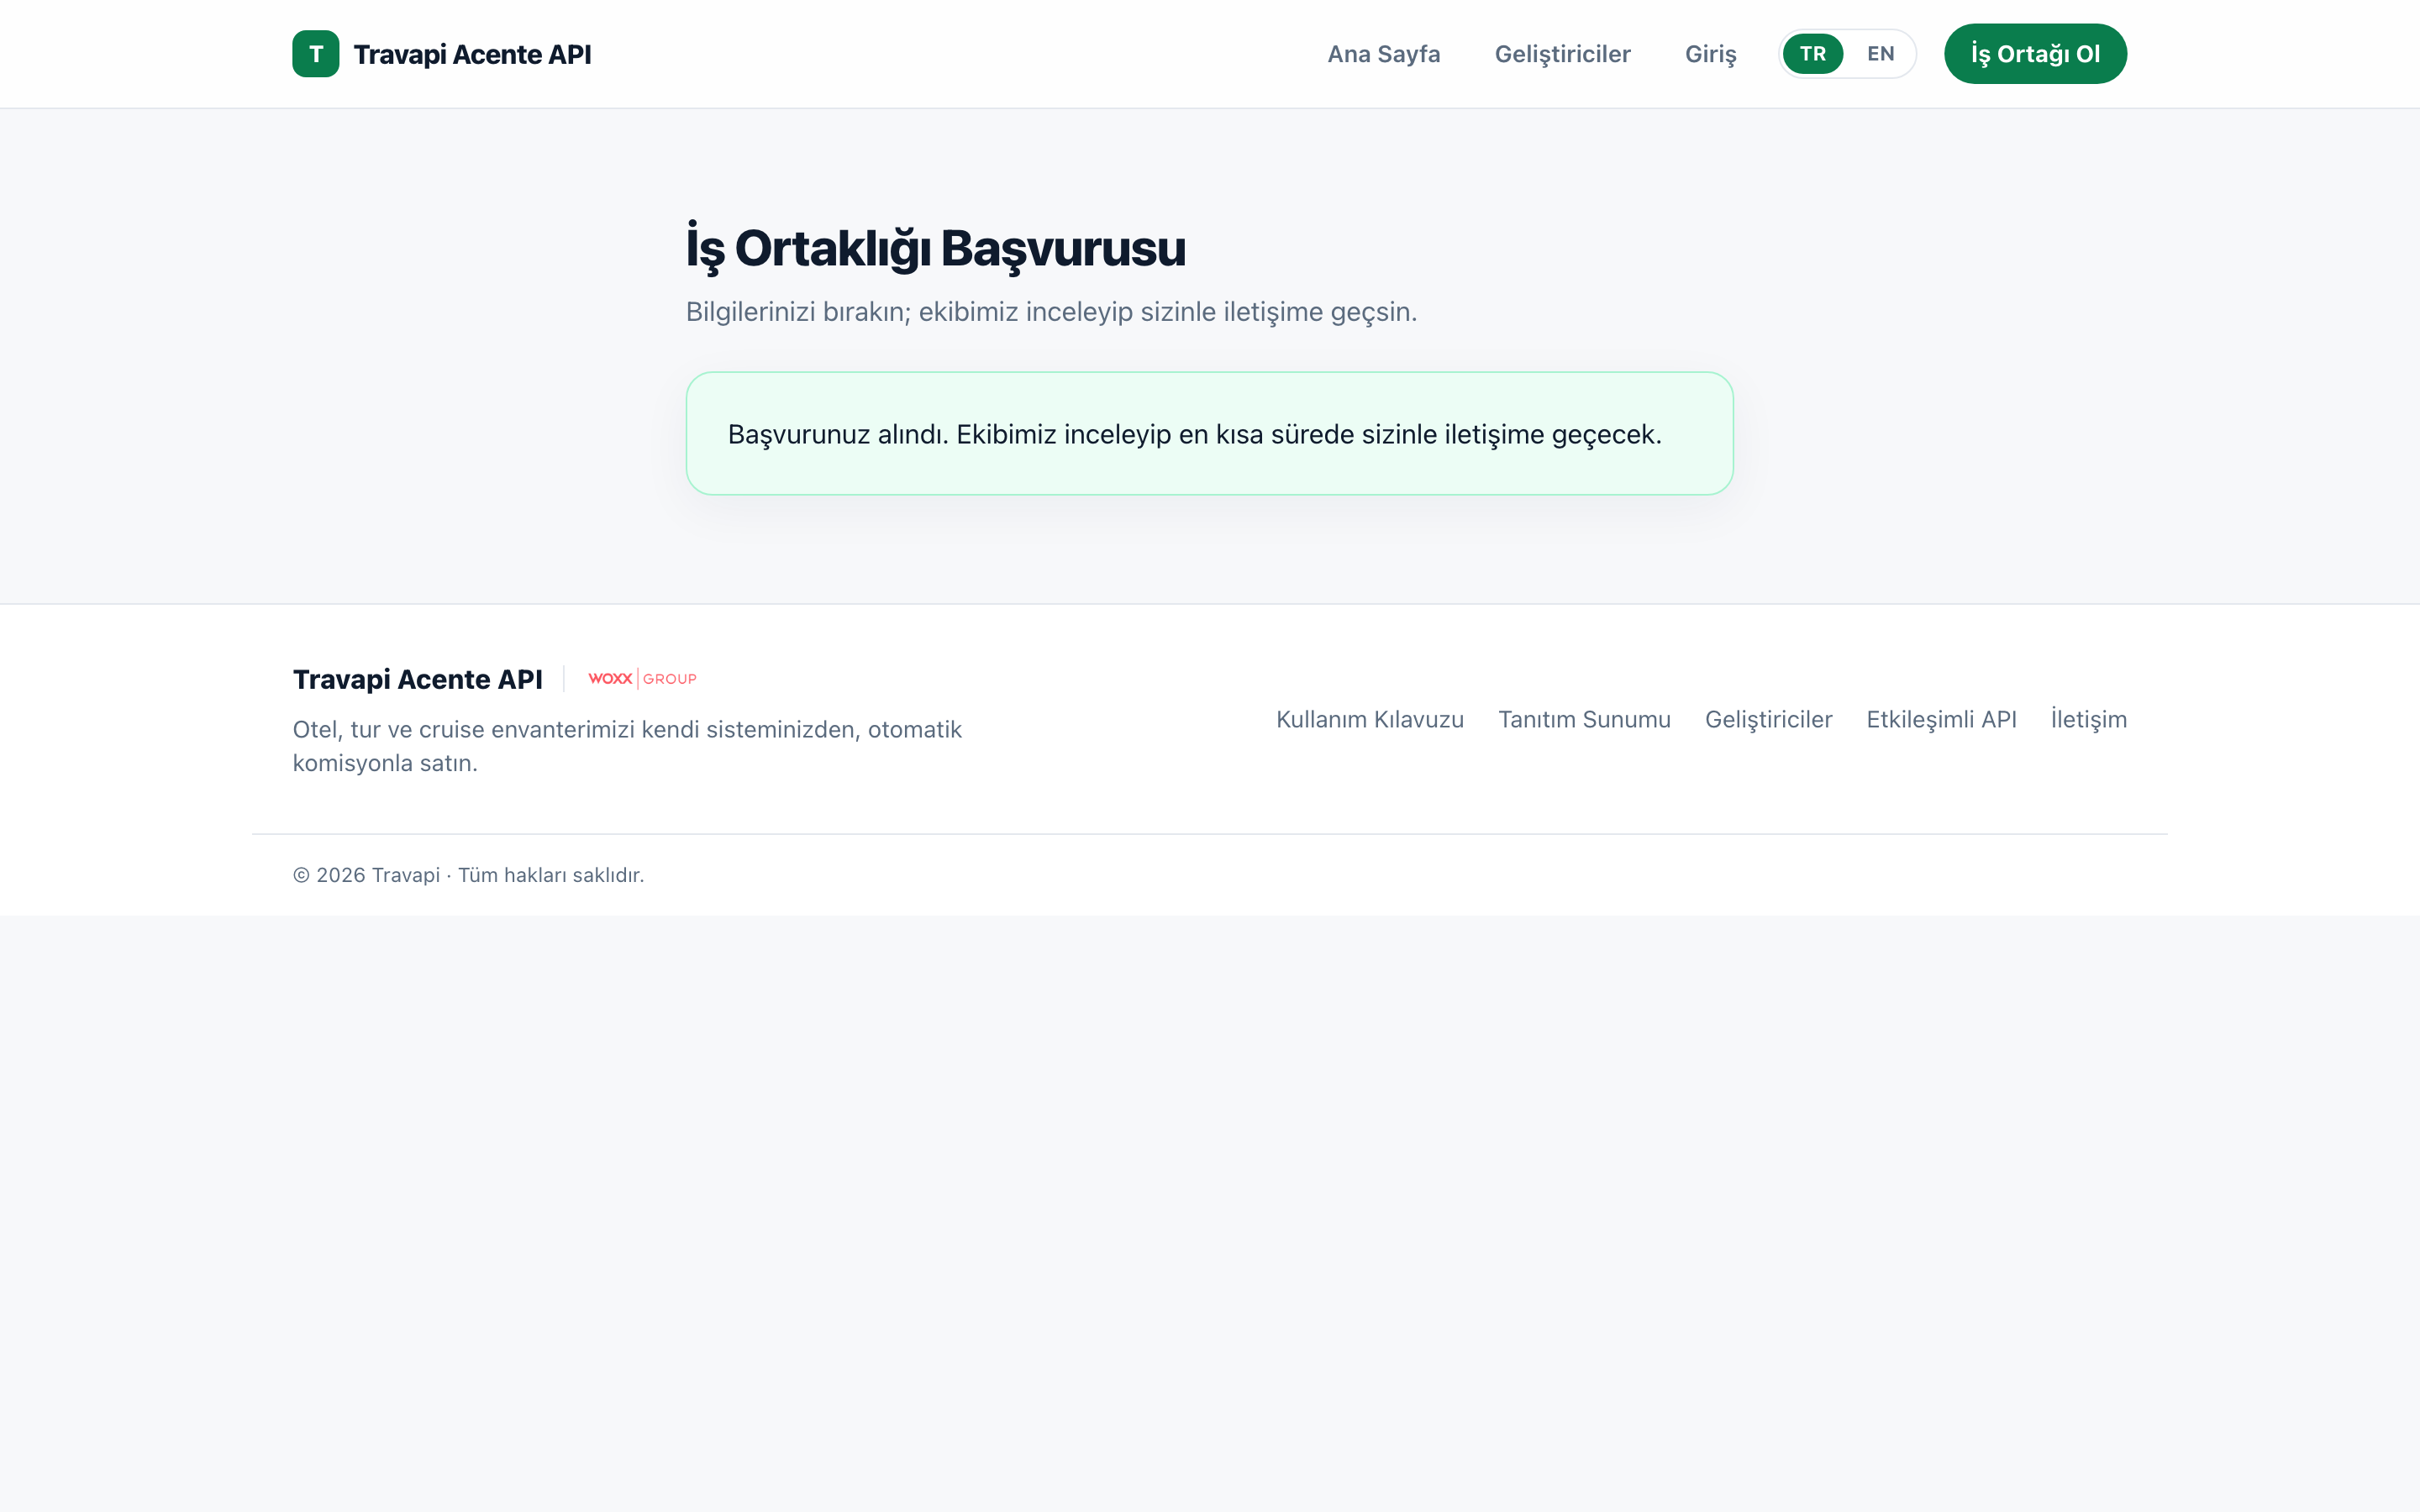Click the İş Ortaklığı Başvurusu heading

point(935,248)
